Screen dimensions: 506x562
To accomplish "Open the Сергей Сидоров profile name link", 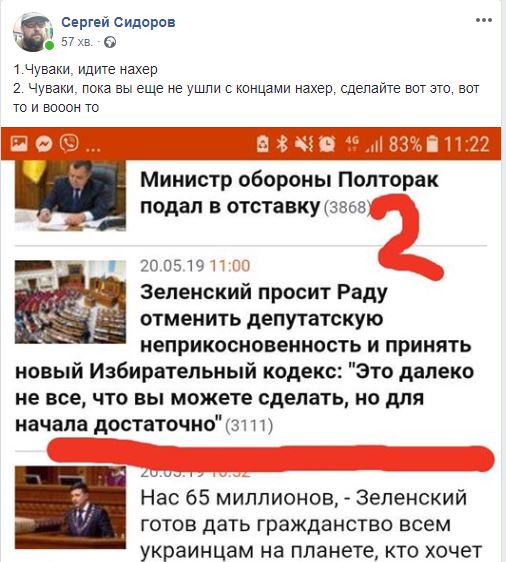I will pos(118,22).
